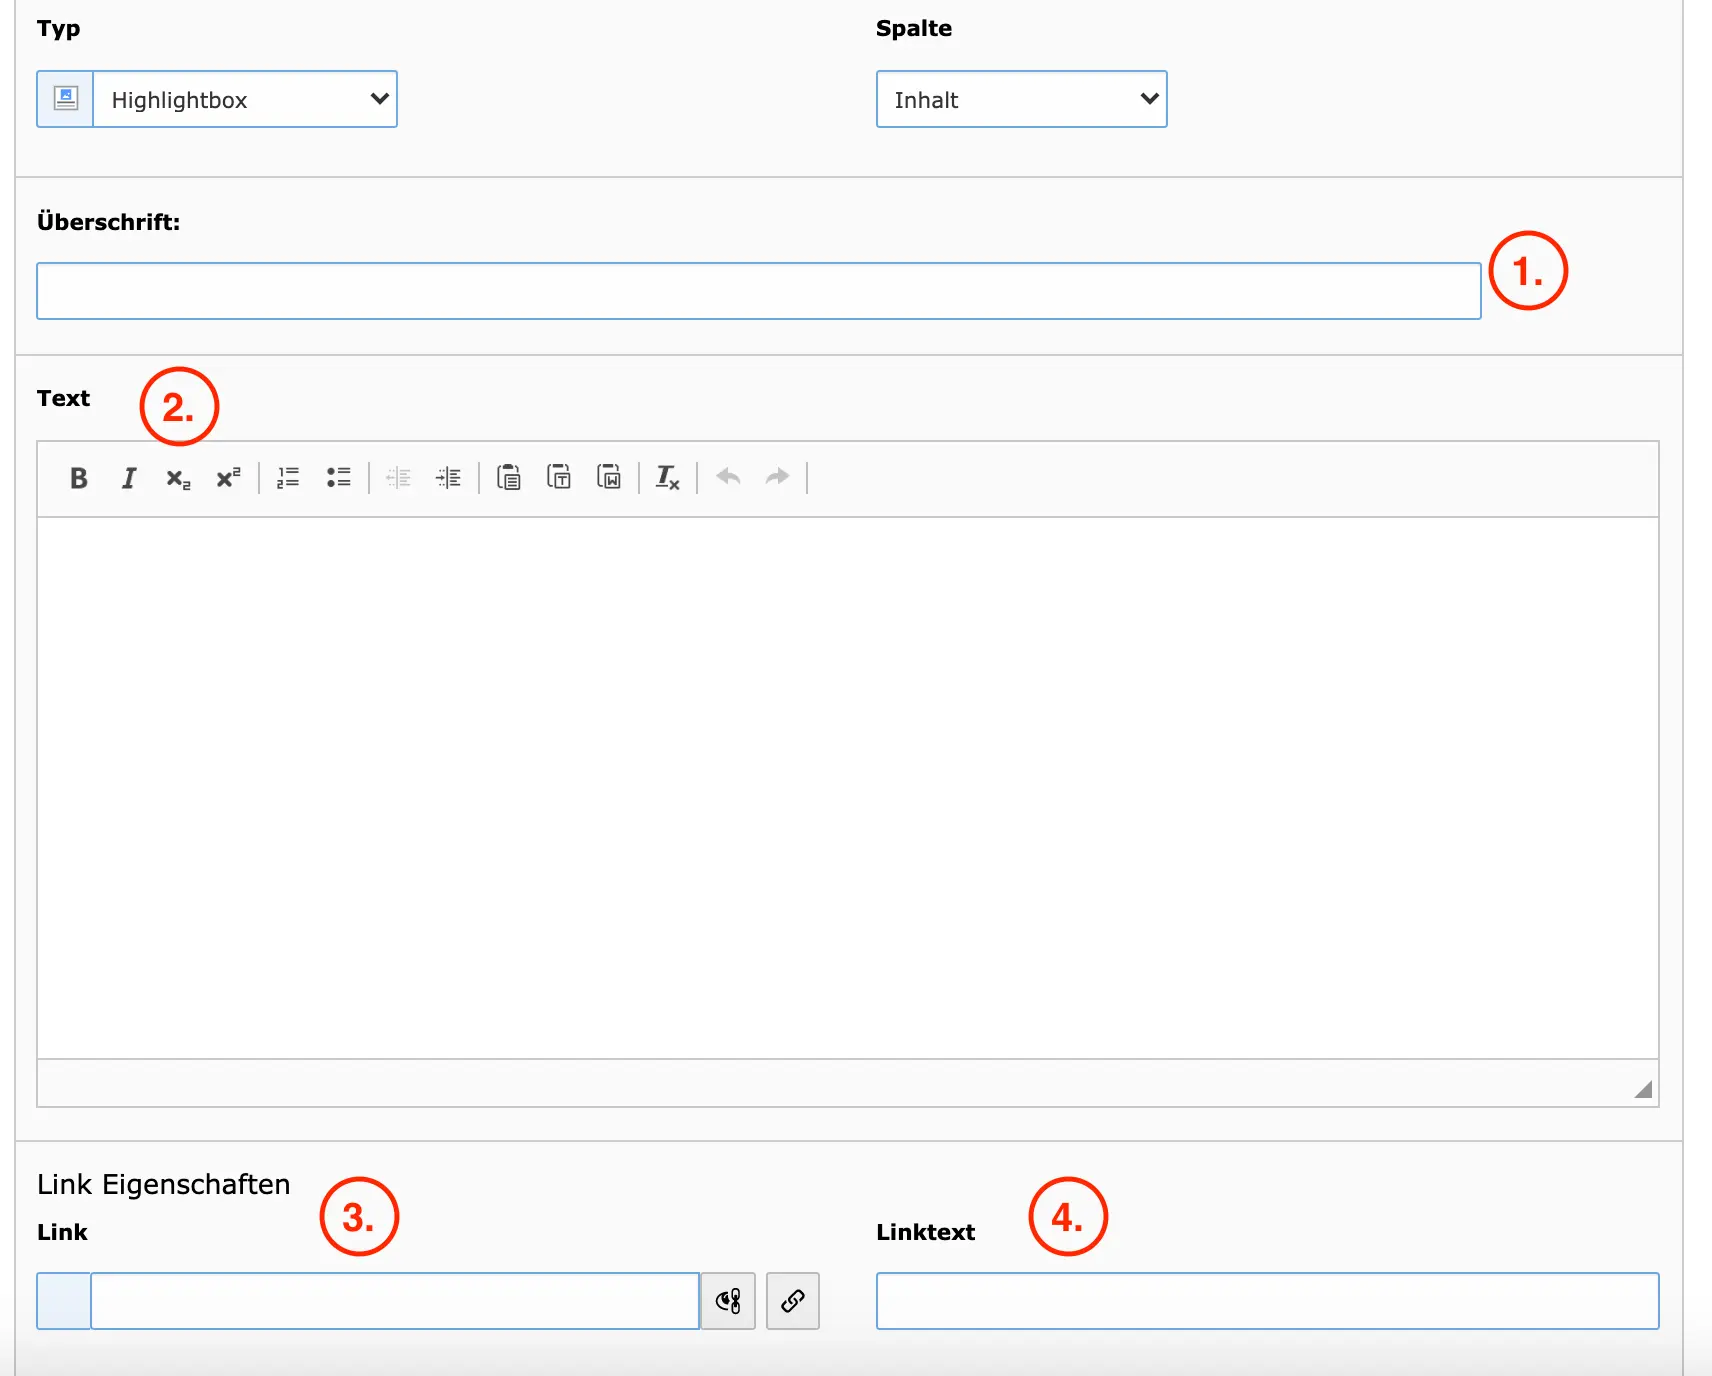Remove formatting from the text
The image size is (1712, 1376).
pyautogui.click(x=667, y=478)
